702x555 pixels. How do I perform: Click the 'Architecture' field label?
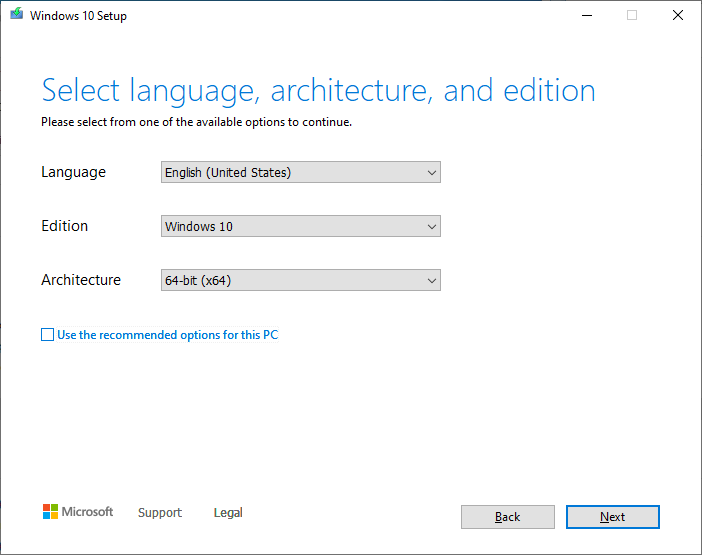click(x=81, y=280)
